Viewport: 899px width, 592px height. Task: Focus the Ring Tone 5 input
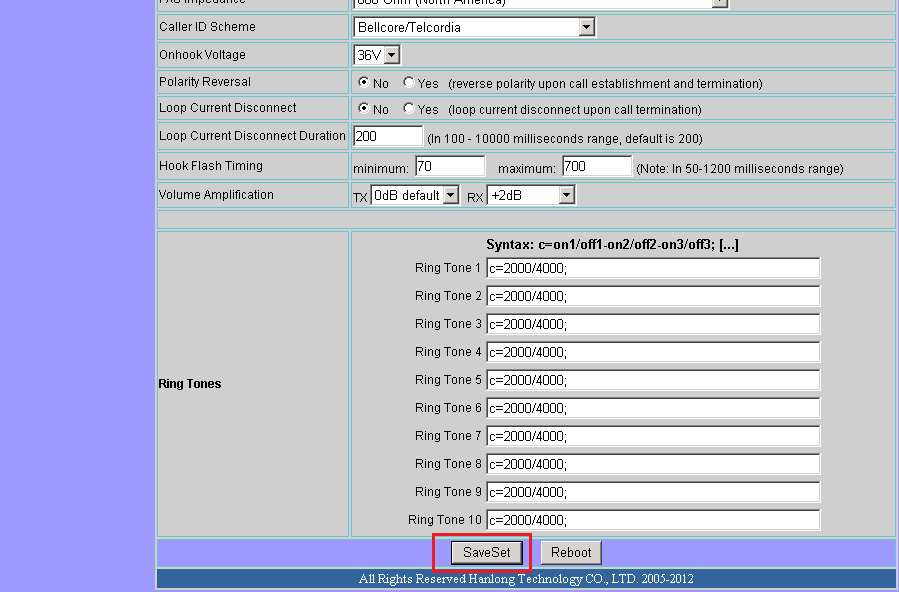pos(653,380)
